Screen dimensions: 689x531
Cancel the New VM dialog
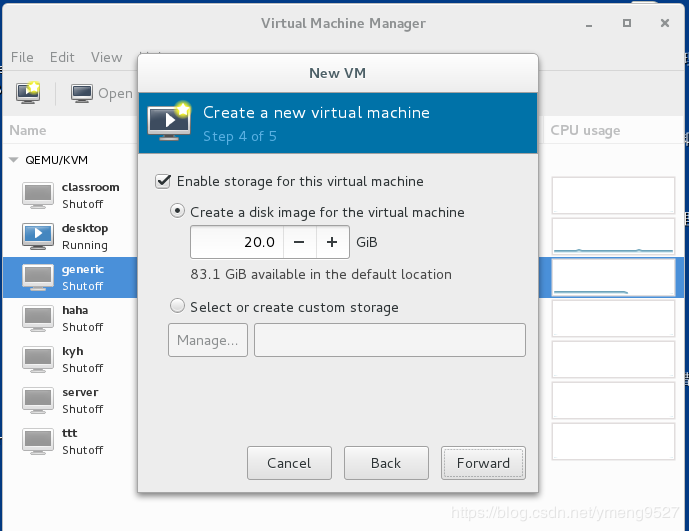pyautogui.click(x=289, y=463)
